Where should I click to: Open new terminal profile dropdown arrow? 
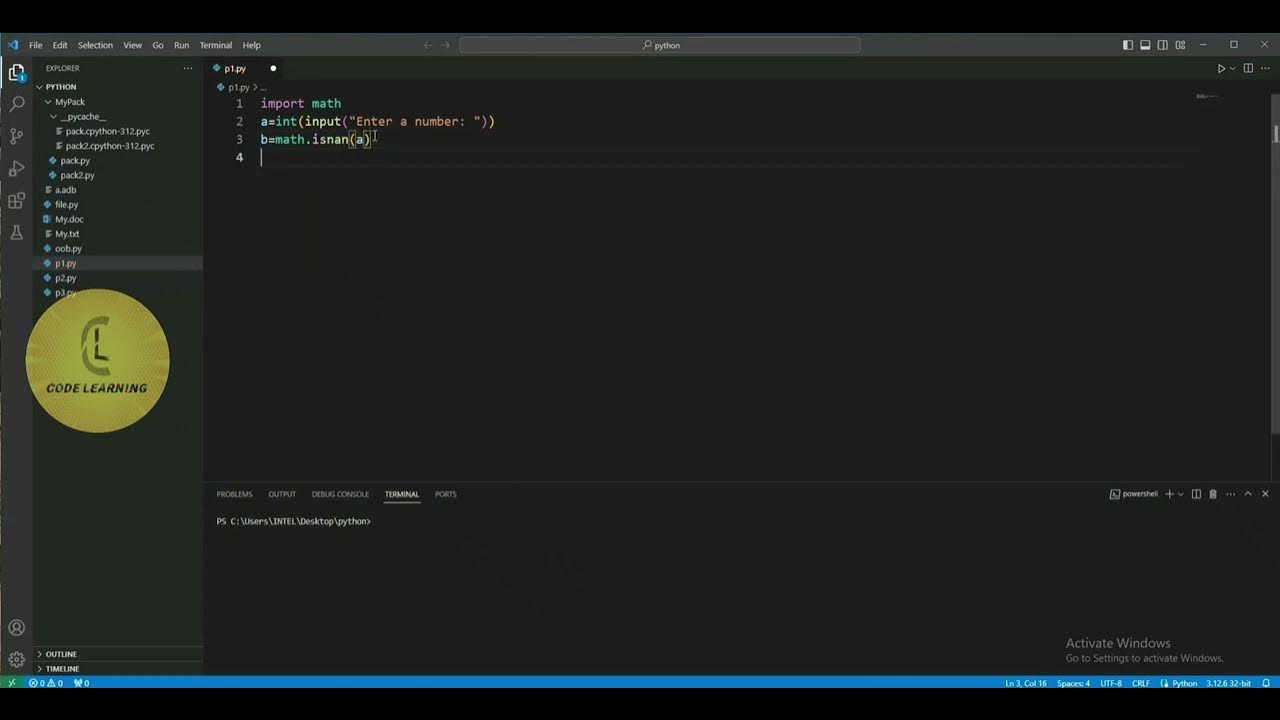[1181, 494]
